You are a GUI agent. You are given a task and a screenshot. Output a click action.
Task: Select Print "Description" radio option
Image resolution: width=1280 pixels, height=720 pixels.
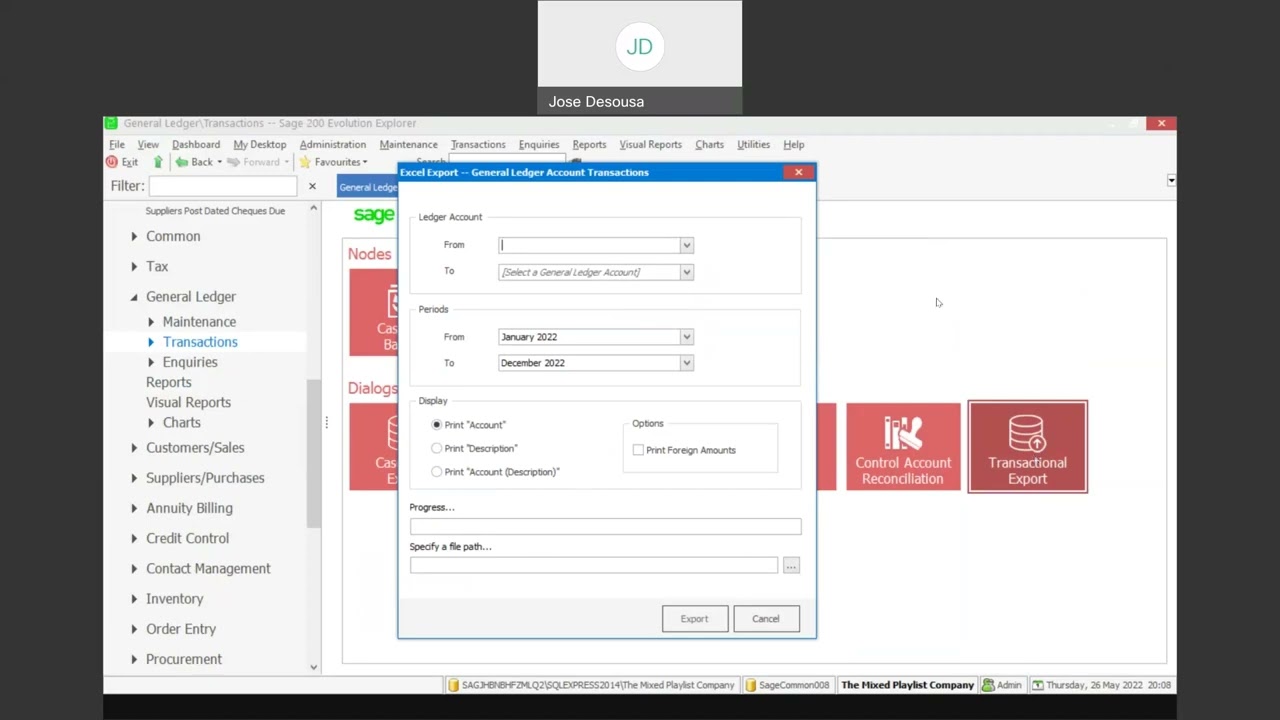437,449
